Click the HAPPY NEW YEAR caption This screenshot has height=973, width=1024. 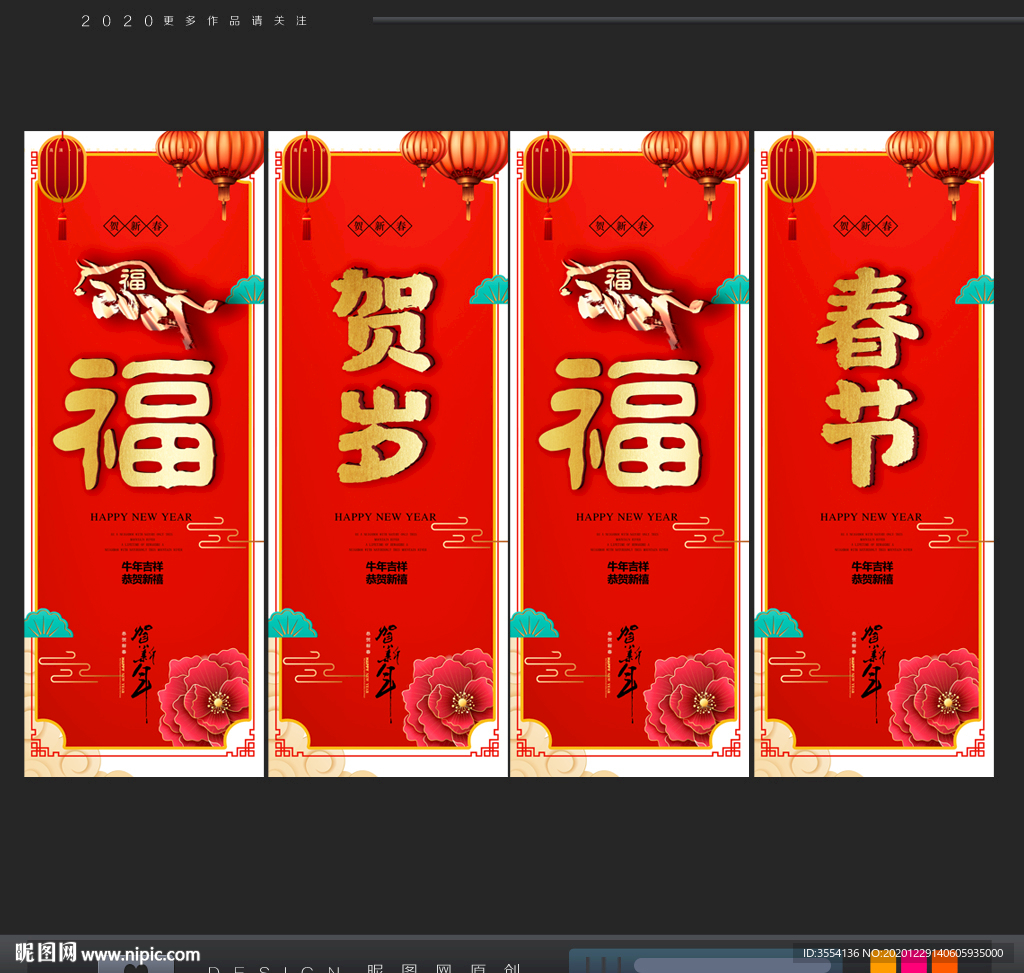(x=141, y=517)
